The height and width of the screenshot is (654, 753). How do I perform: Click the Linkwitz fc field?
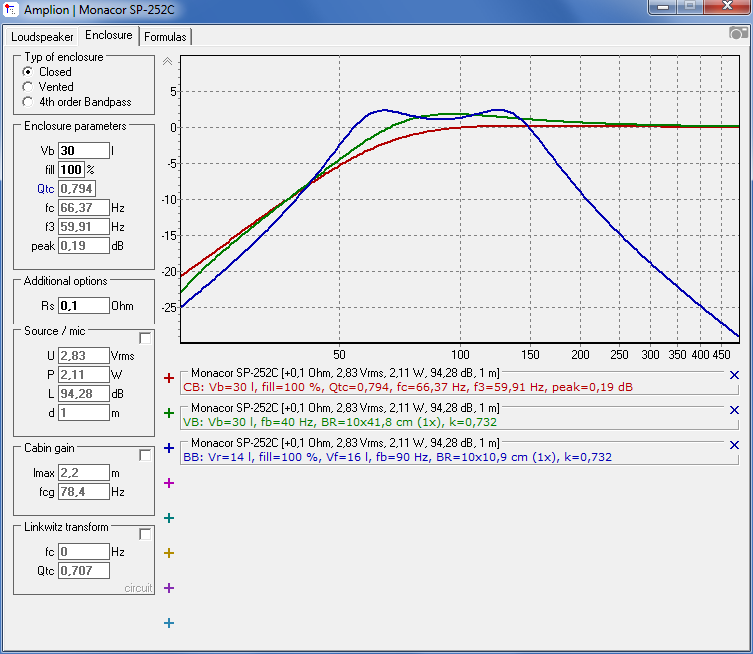point(84,552)
